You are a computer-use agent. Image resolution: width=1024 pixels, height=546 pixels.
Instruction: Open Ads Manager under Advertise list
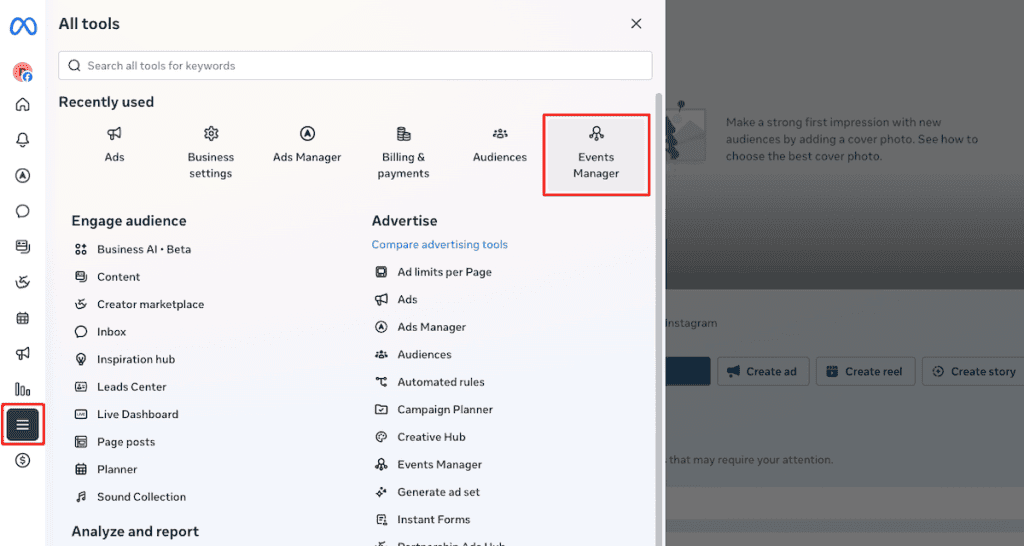pos(420,327)
